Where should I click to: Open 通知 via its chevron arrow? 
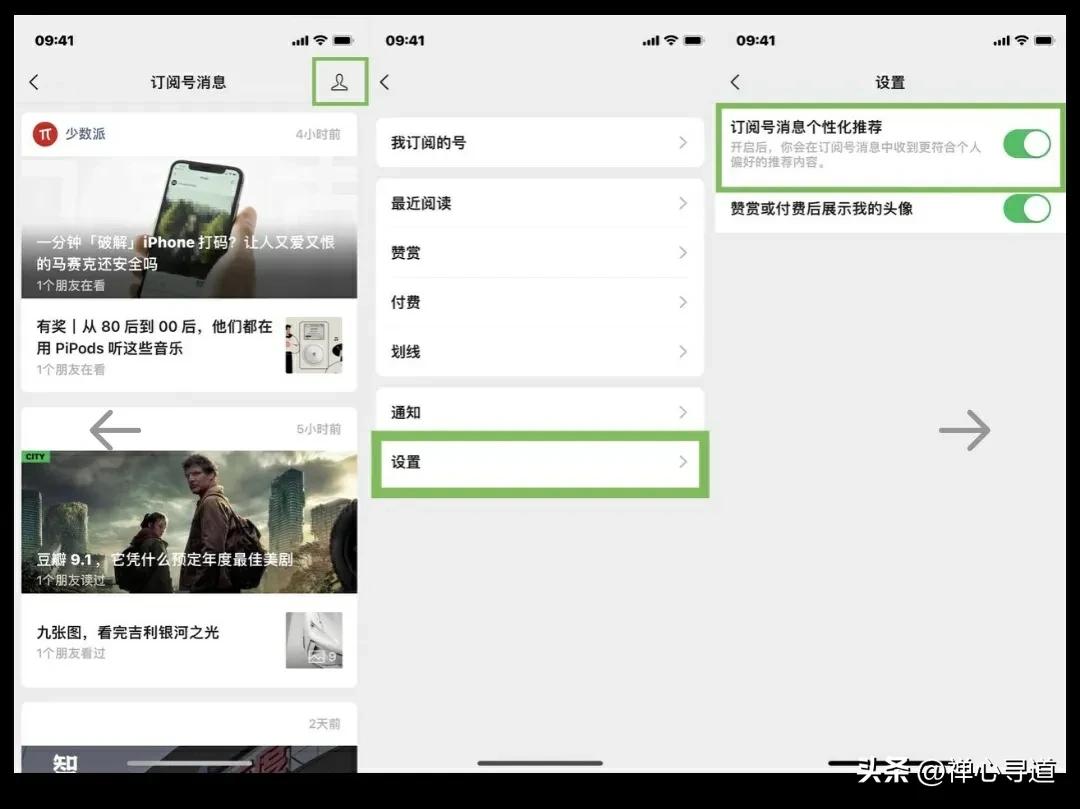tap(683, 412)
